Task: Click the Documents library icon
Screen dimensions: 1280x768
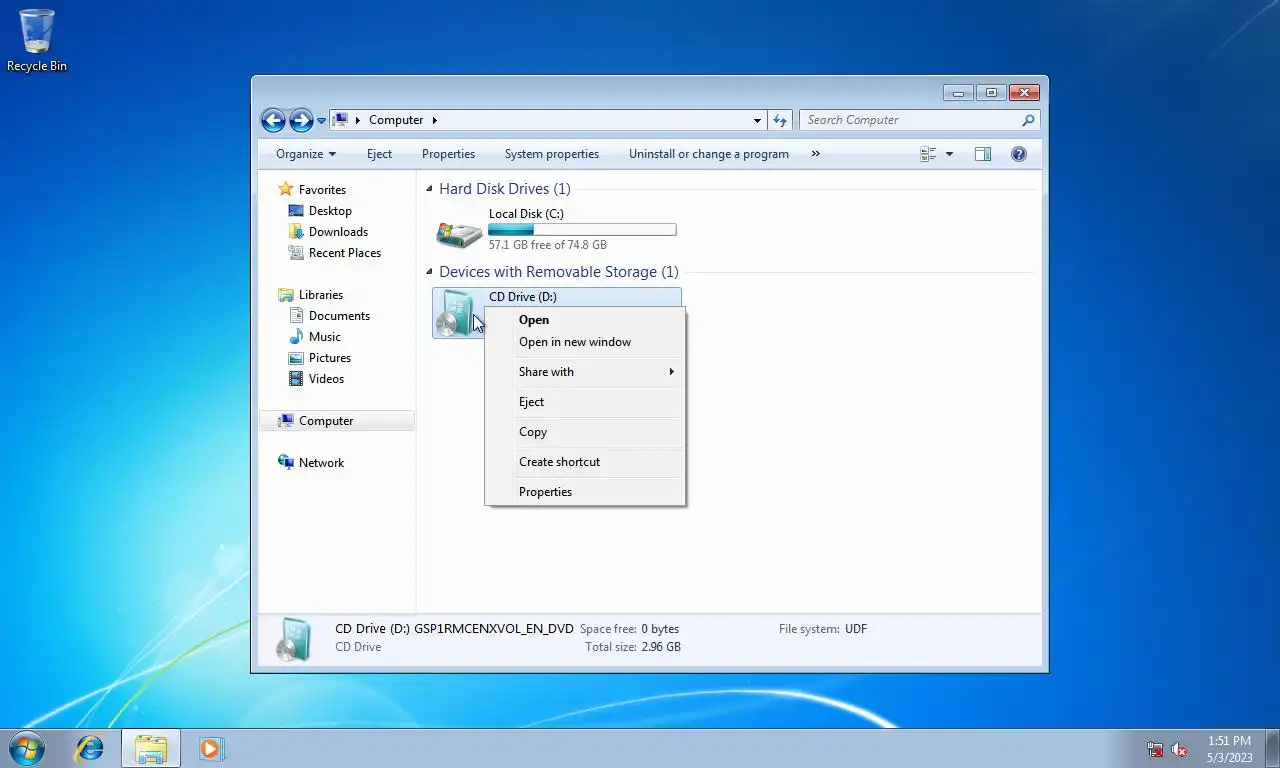Action: point(296,316)
